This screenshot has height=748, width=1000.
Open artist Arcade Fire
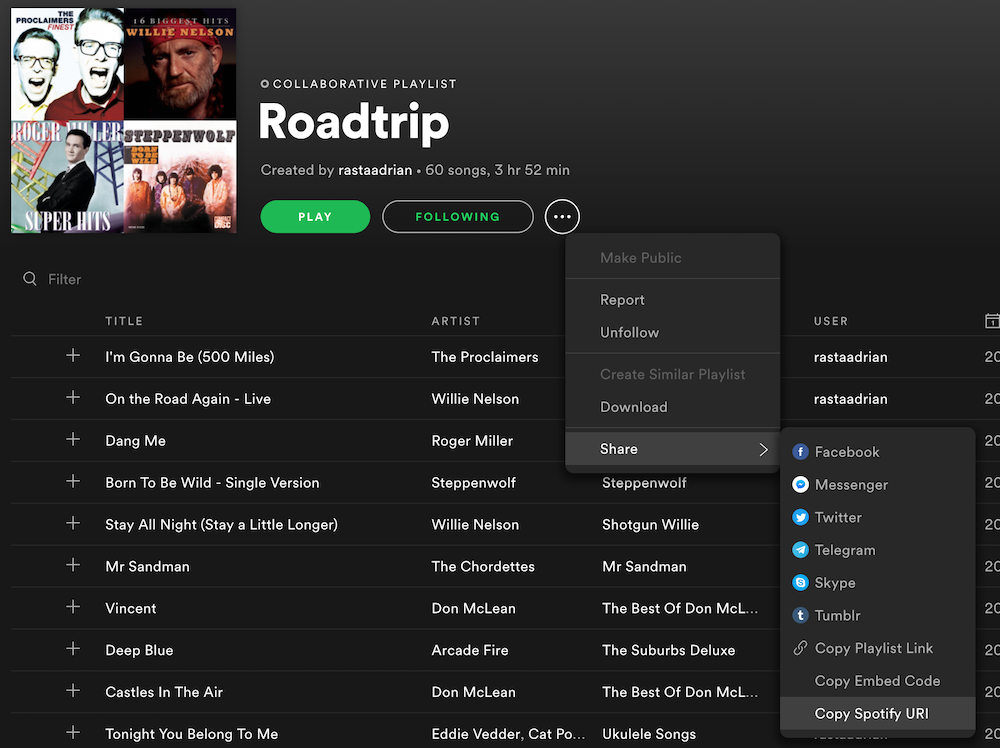click(x=470, y=650)
